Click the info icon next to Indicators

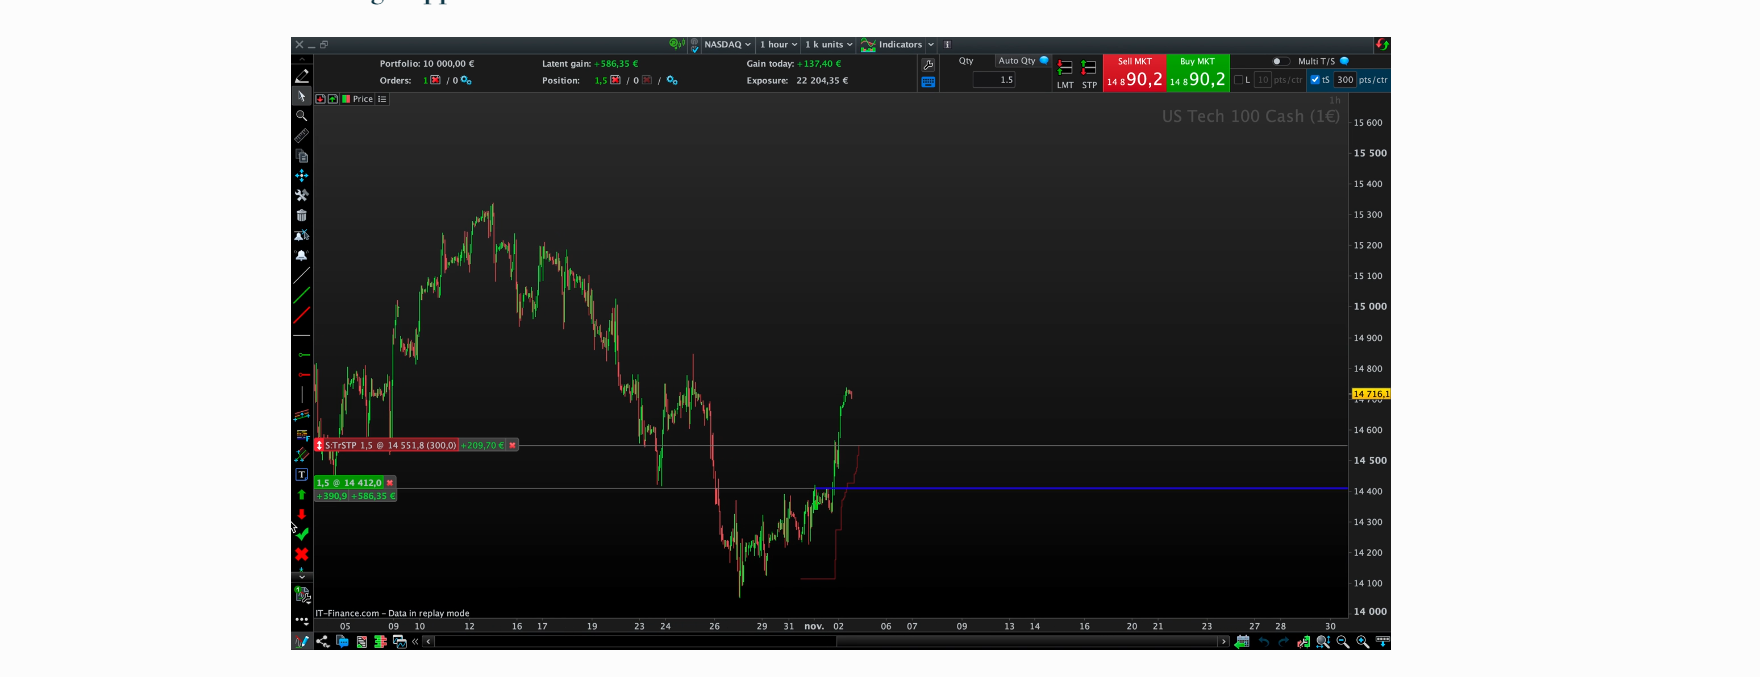pos(947,45)
